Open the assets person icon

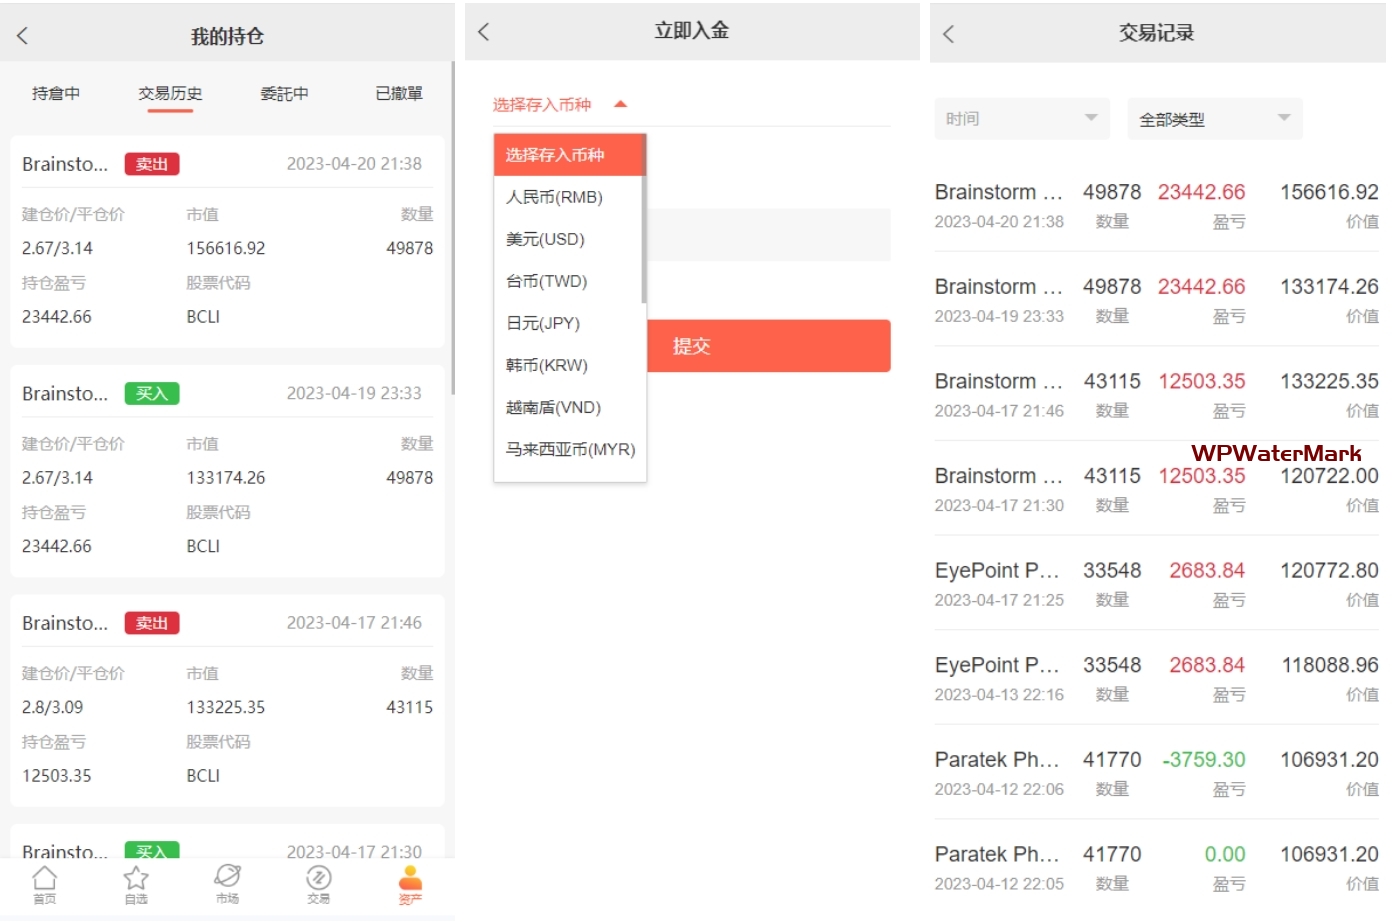coord(410,884)
